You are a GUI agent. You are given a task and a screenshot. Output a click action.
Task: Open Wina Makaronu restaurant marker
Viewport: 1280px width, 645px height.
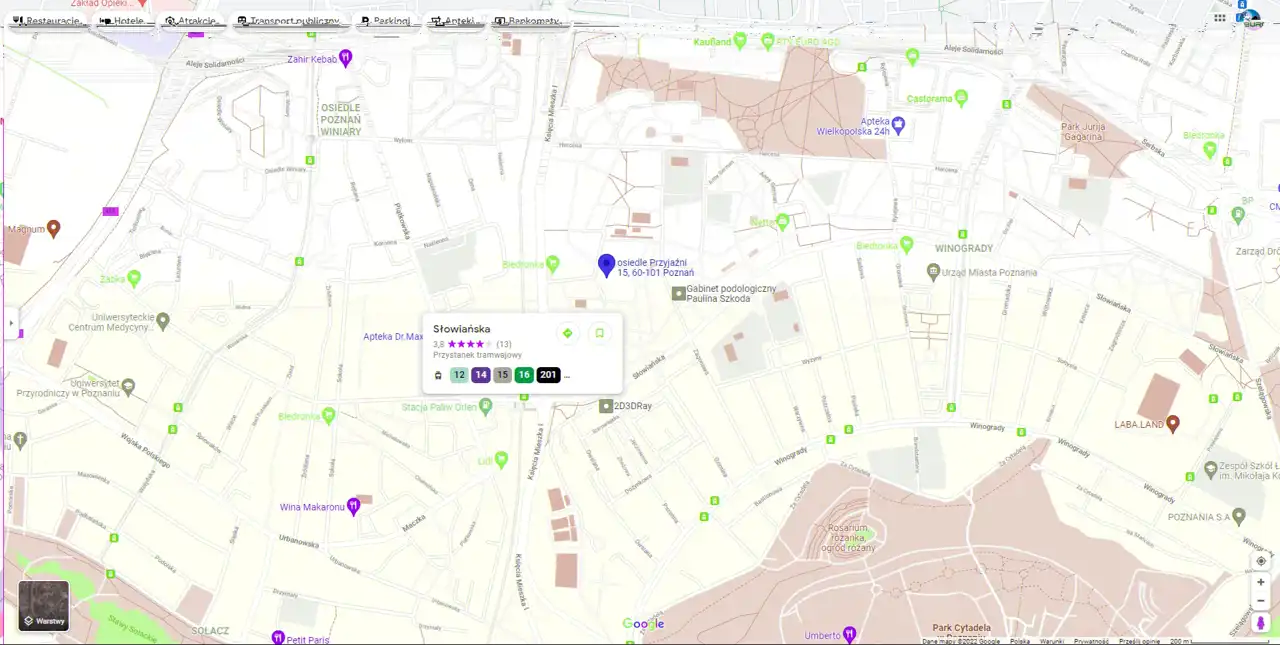point(353,506)
